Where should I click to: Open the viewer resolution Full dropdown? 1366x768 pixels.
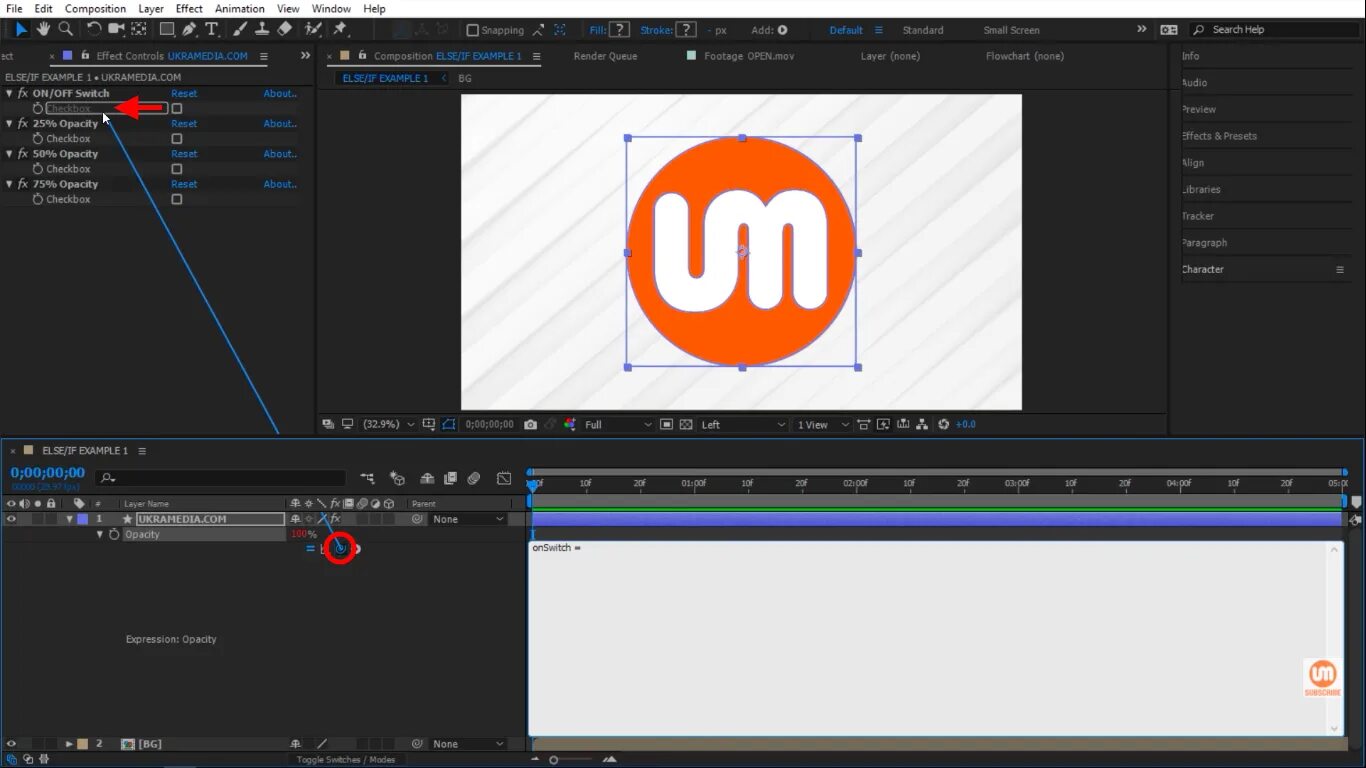click(618, 424)
